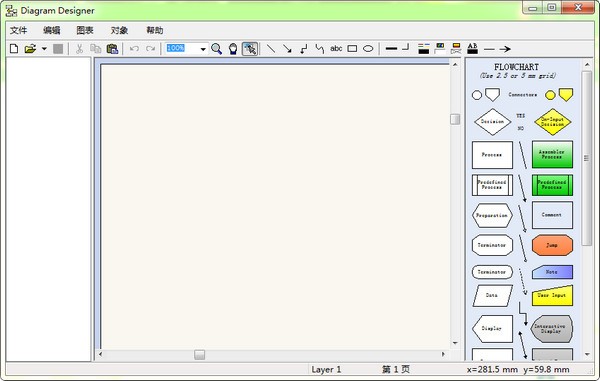
Task: Open the 图表 menu
Action: [x=85, y=30]
